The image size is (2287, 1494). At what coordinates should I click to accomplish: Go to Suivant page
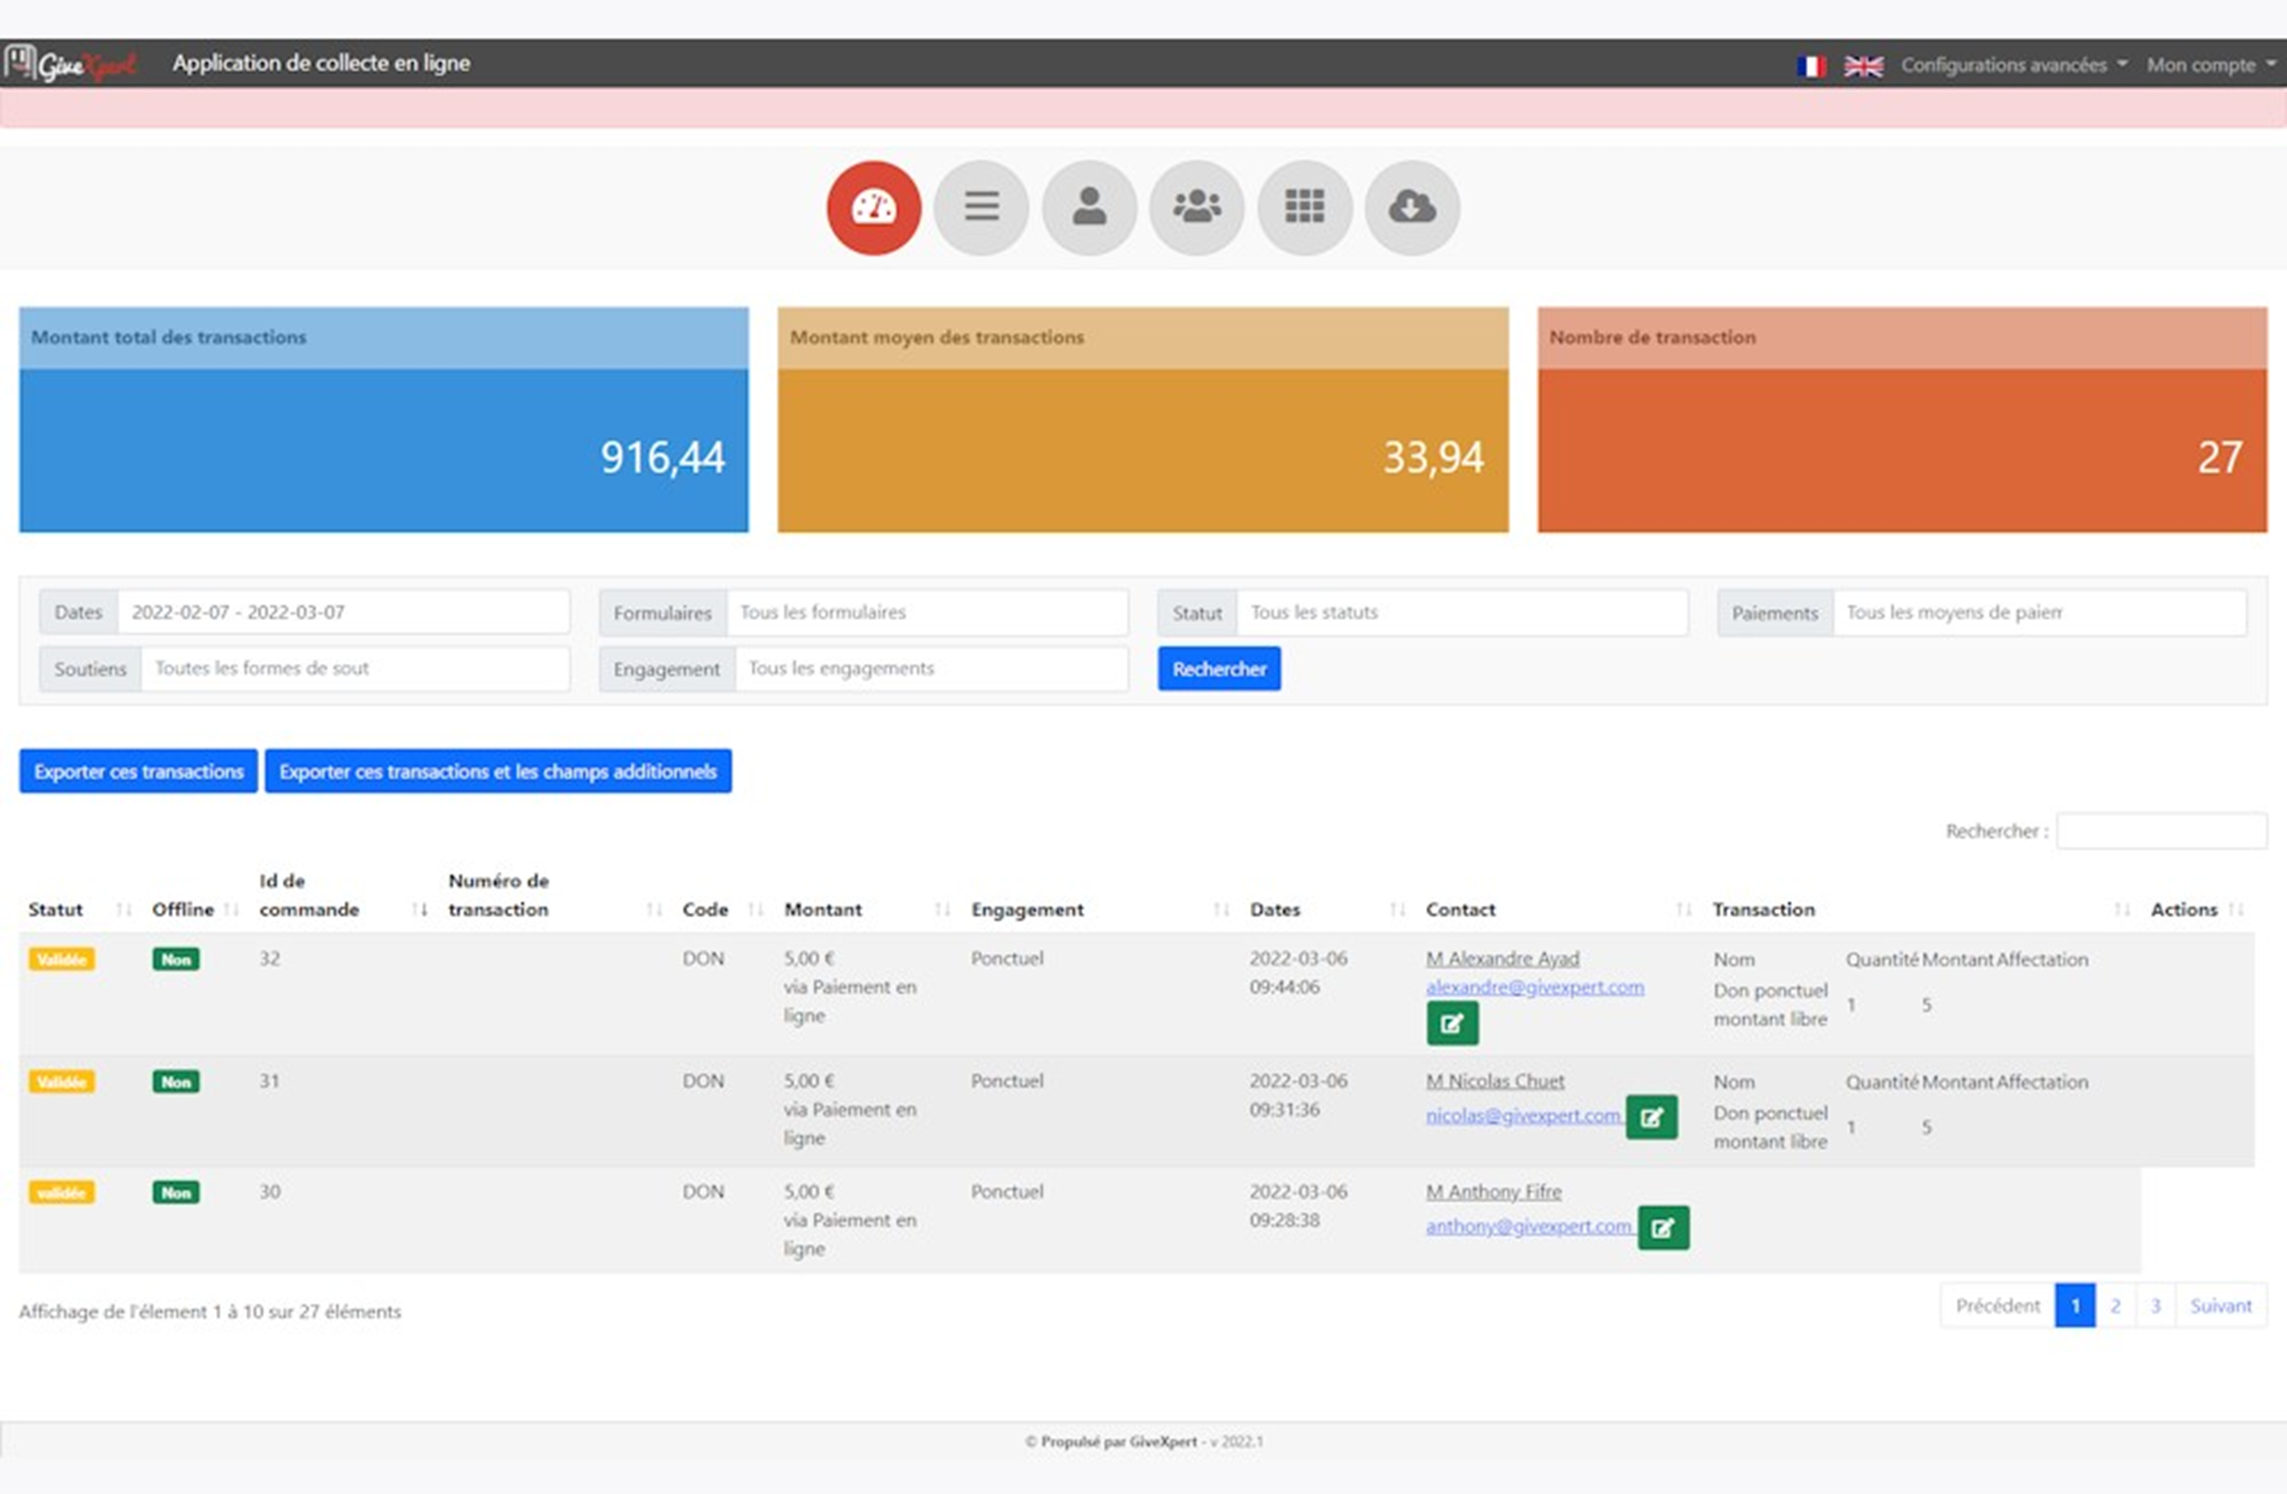point(2220,1306)
